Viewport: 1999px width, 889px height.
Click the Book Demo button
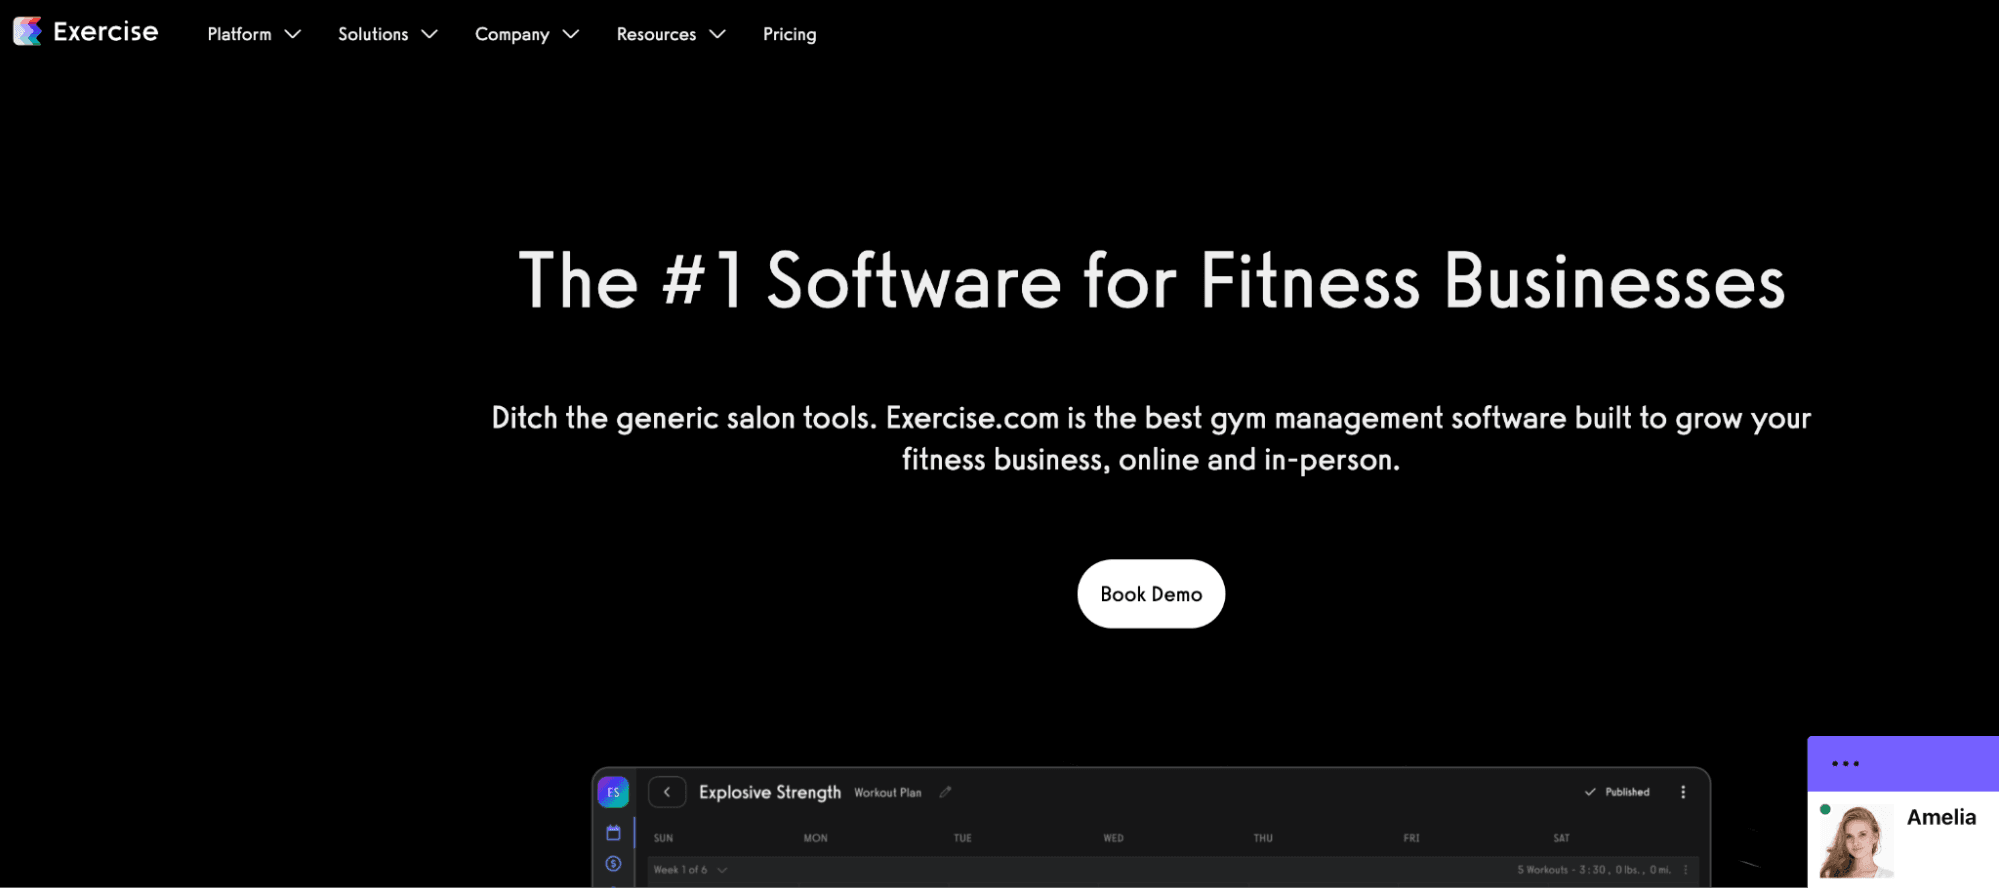(x=1151, y=594)
